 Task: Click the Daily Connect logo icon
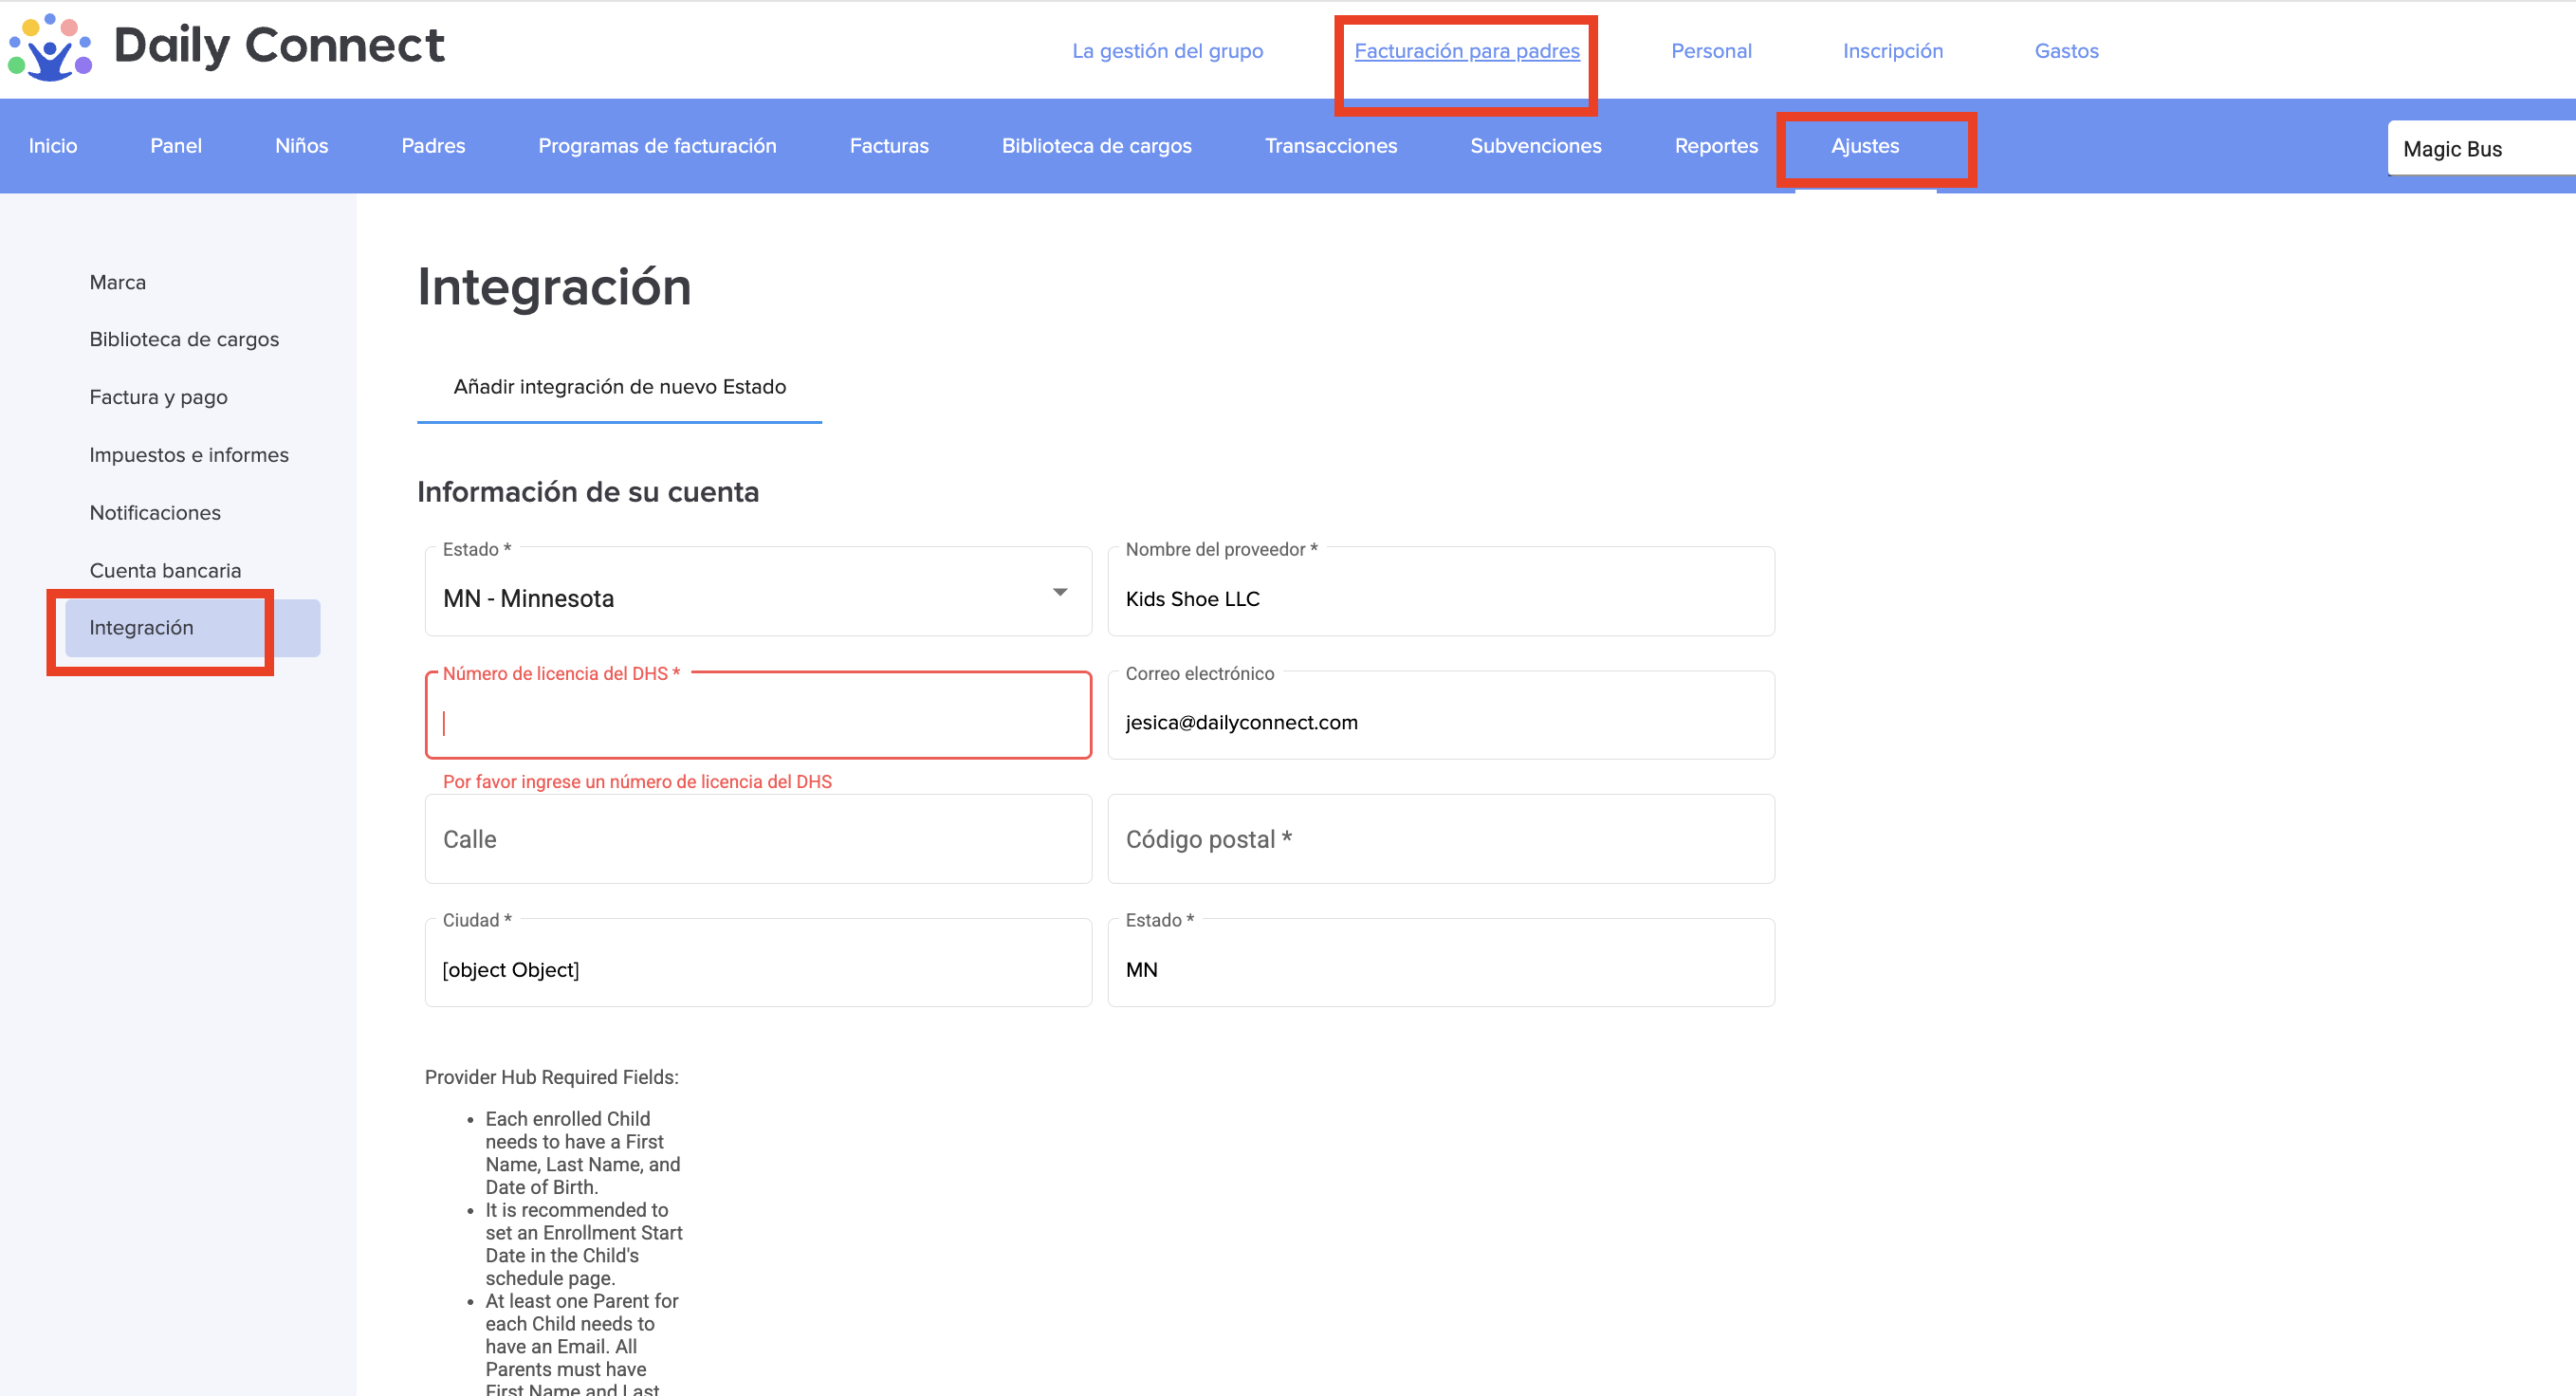50,47
